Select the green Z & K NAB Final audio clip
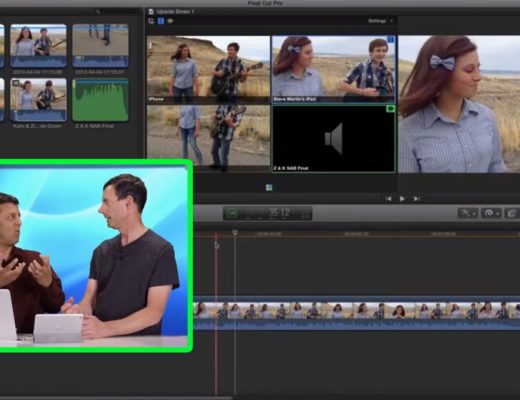This screenshot has height=400, width=520. pos(100,100)
